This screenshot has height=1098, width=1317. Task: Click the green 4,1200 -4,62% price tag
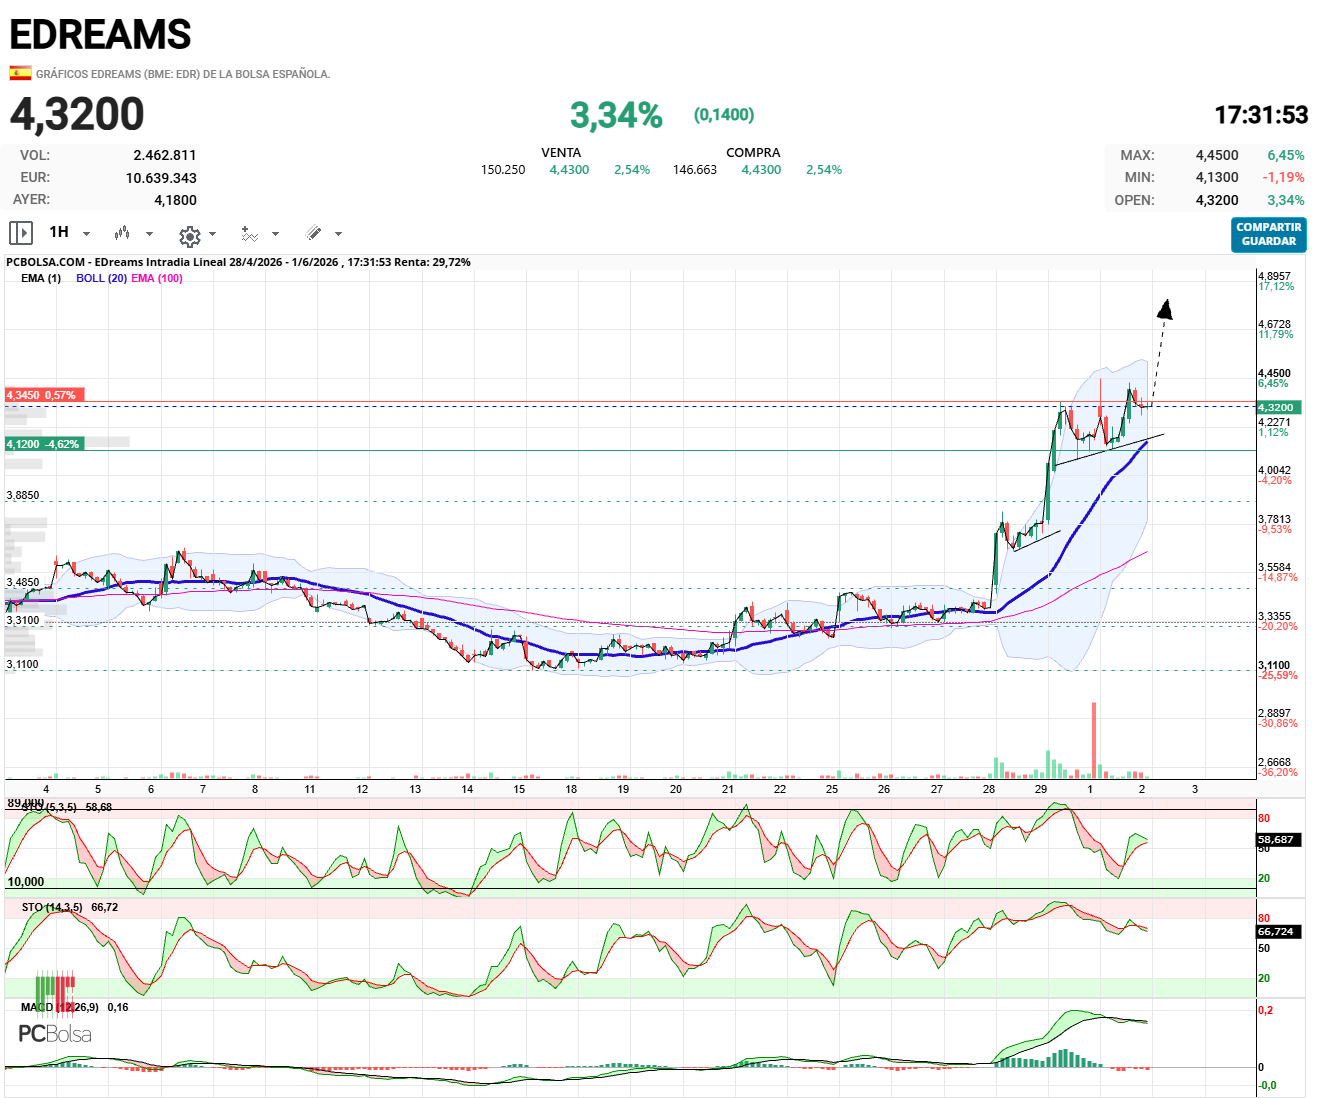[x=45, y=443]
